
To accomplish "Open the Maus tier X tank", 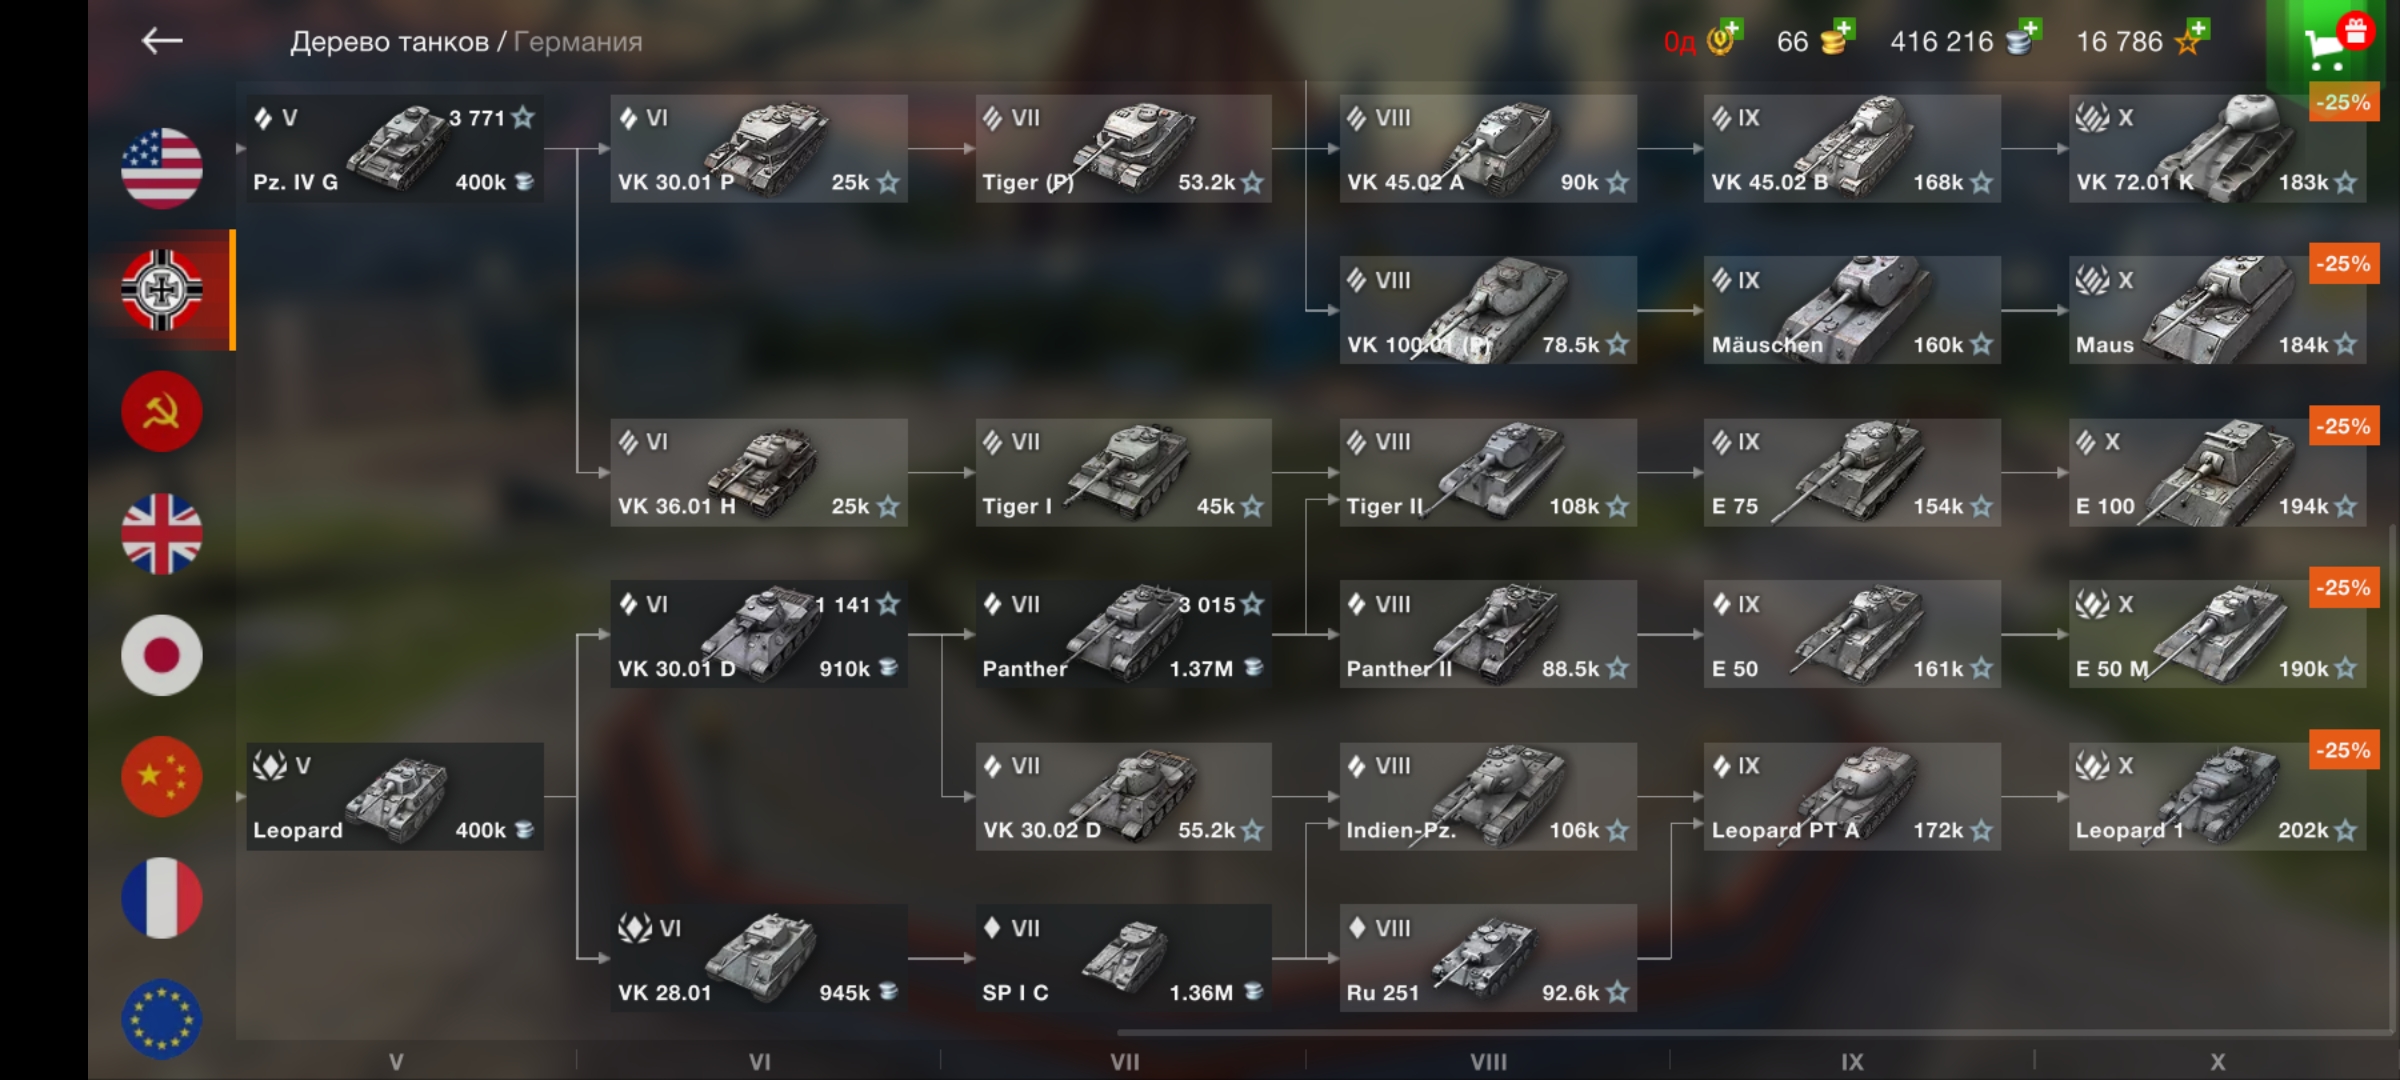I will pyautogui.click(x=2217, y=310).
